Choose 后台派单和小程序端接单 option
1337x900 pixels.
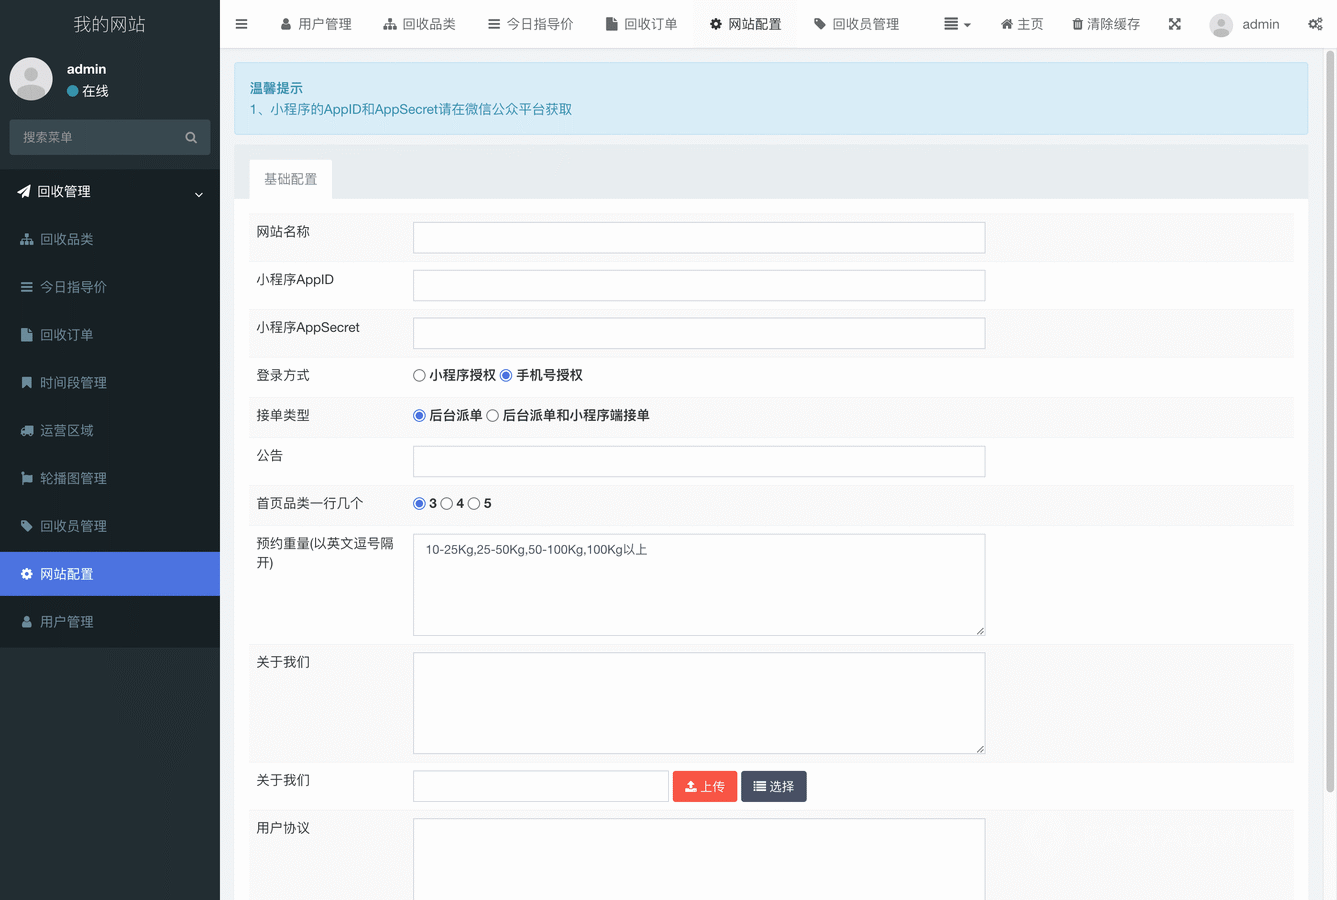(x=492, y=416)
